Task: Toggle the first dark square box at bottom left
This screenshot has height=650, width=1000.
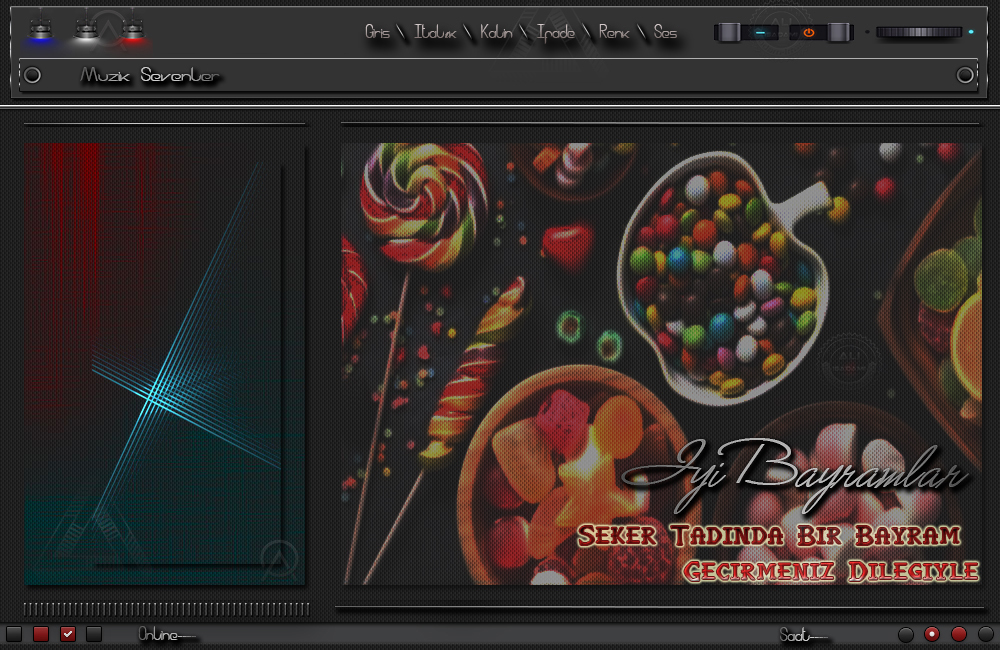Action: tap(14, 634)
